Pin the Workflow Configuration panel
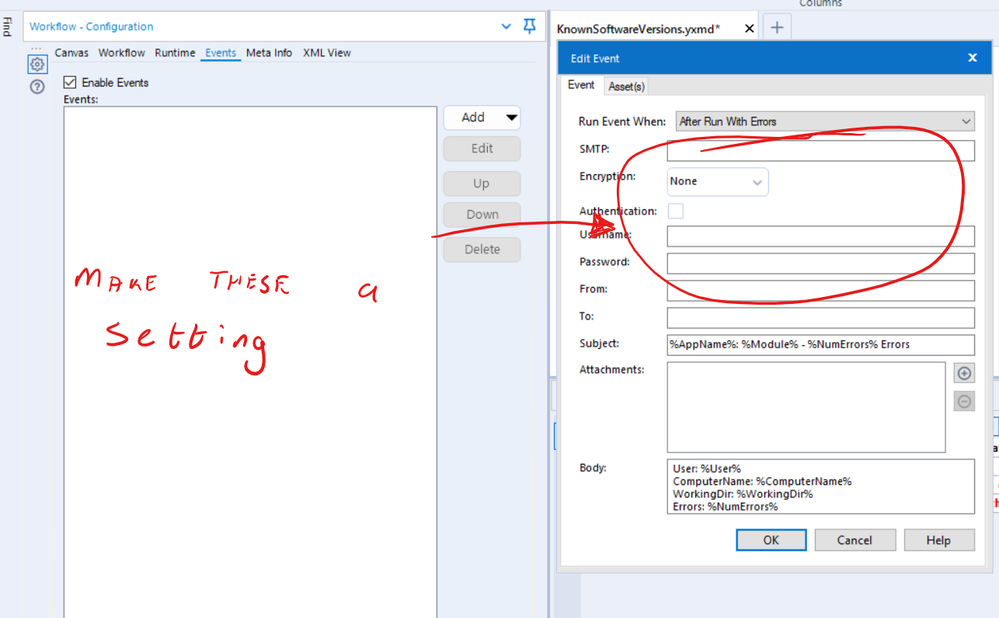 click(529, 26)
